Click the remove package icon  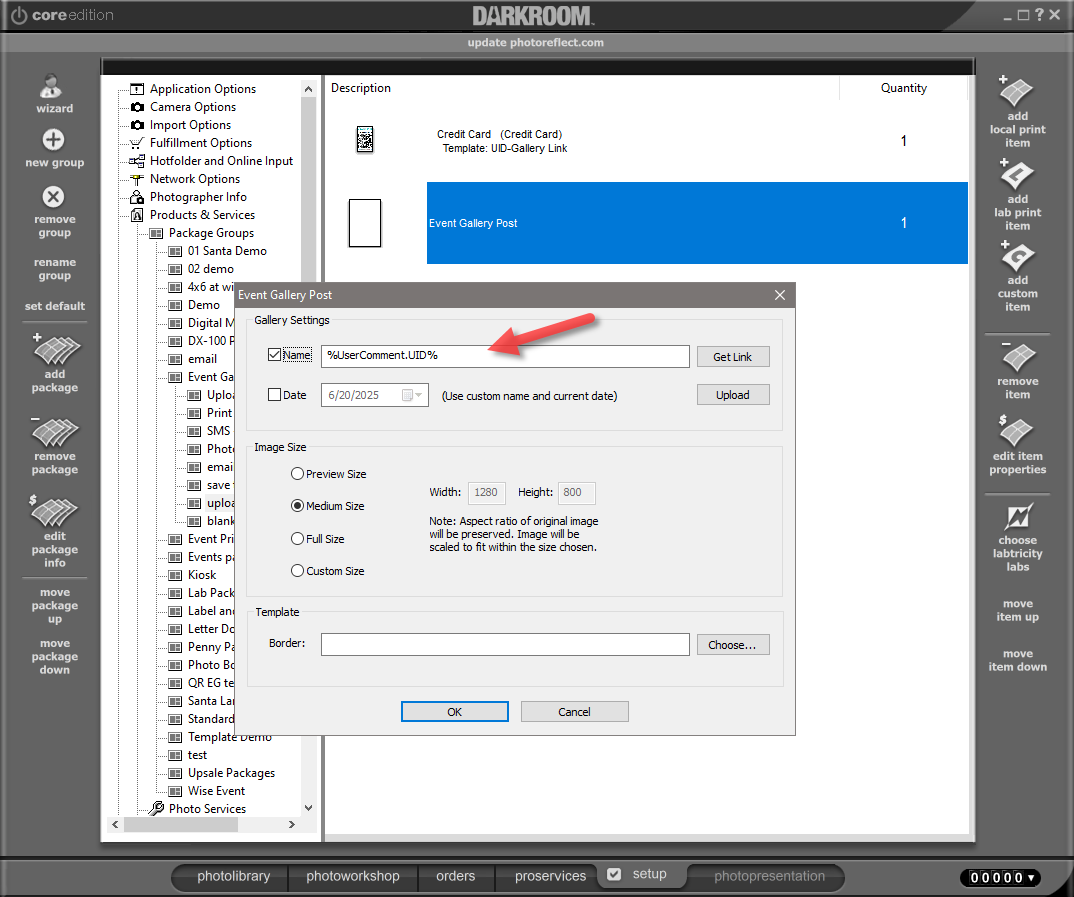(x=55, y=431)
